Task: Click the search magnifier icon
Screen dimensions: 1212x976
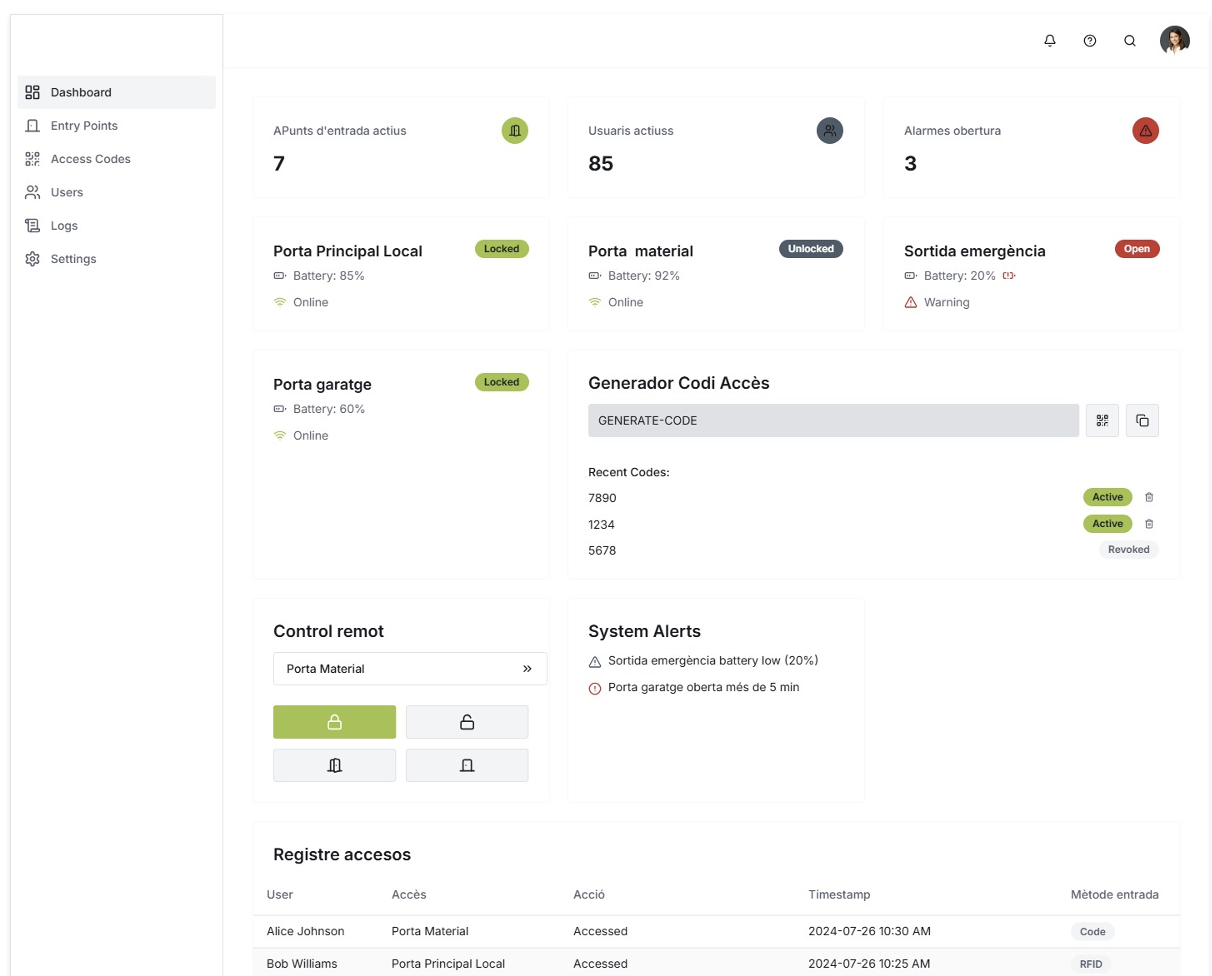Action: [1129, 41]
